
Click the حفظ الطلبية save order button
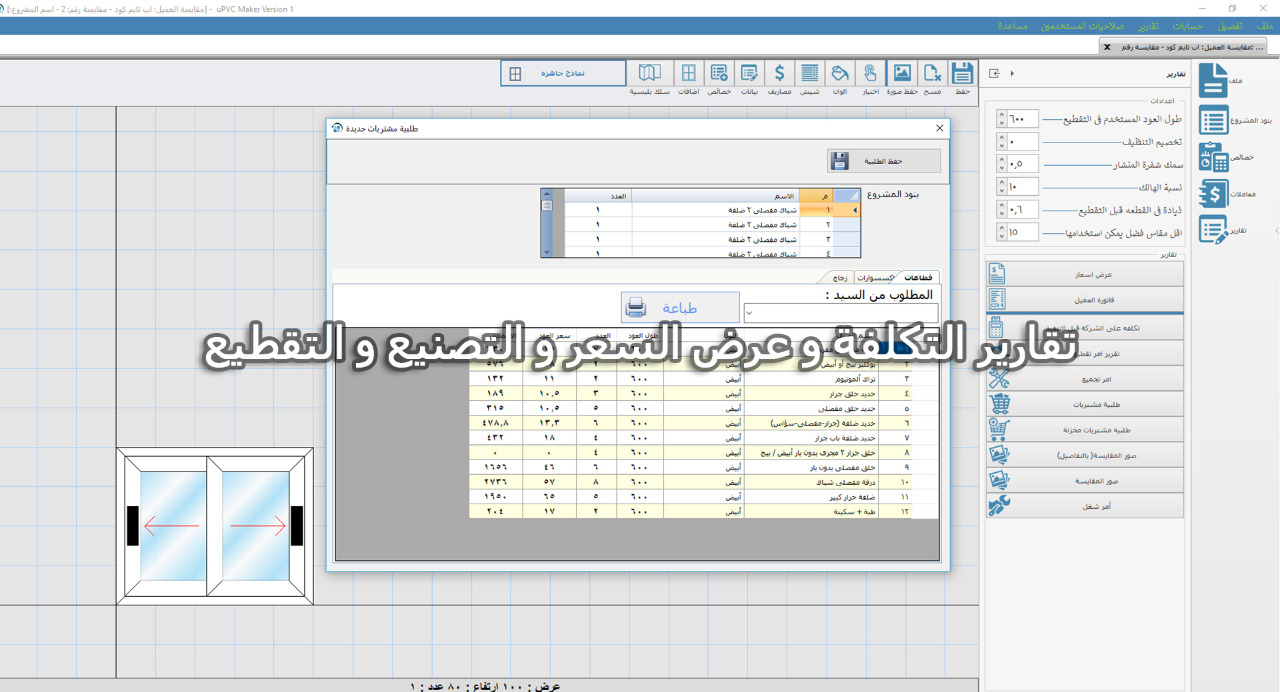tap(883, 161)
